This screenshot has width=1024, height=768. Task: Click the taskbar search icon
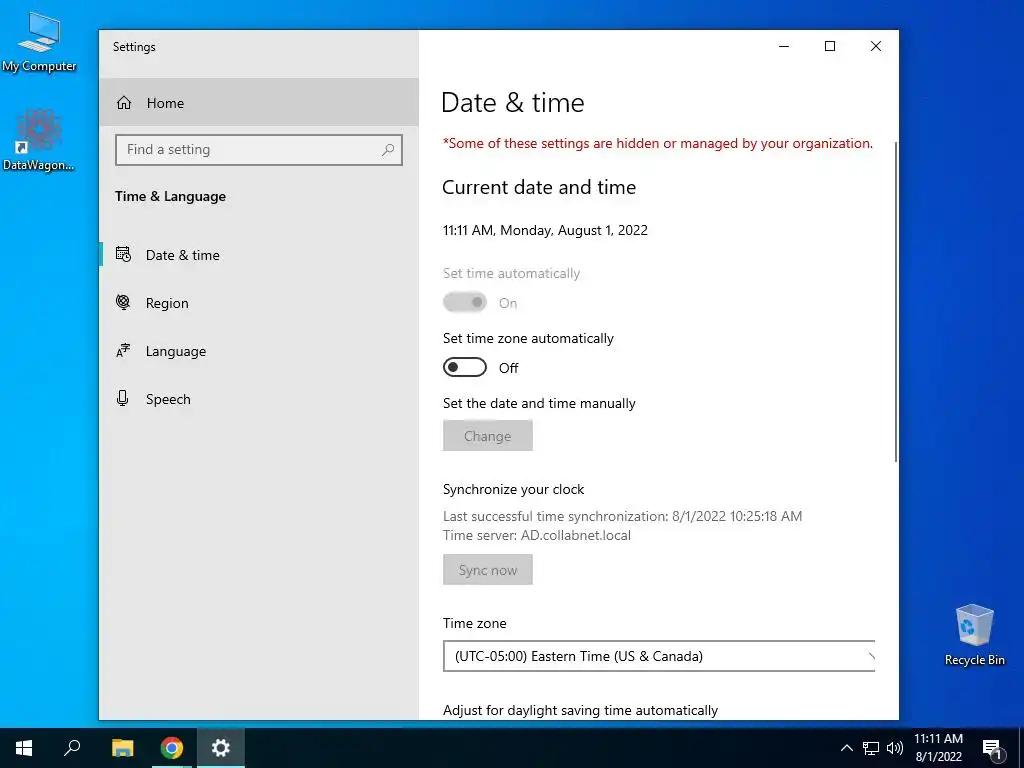point(72,748)
